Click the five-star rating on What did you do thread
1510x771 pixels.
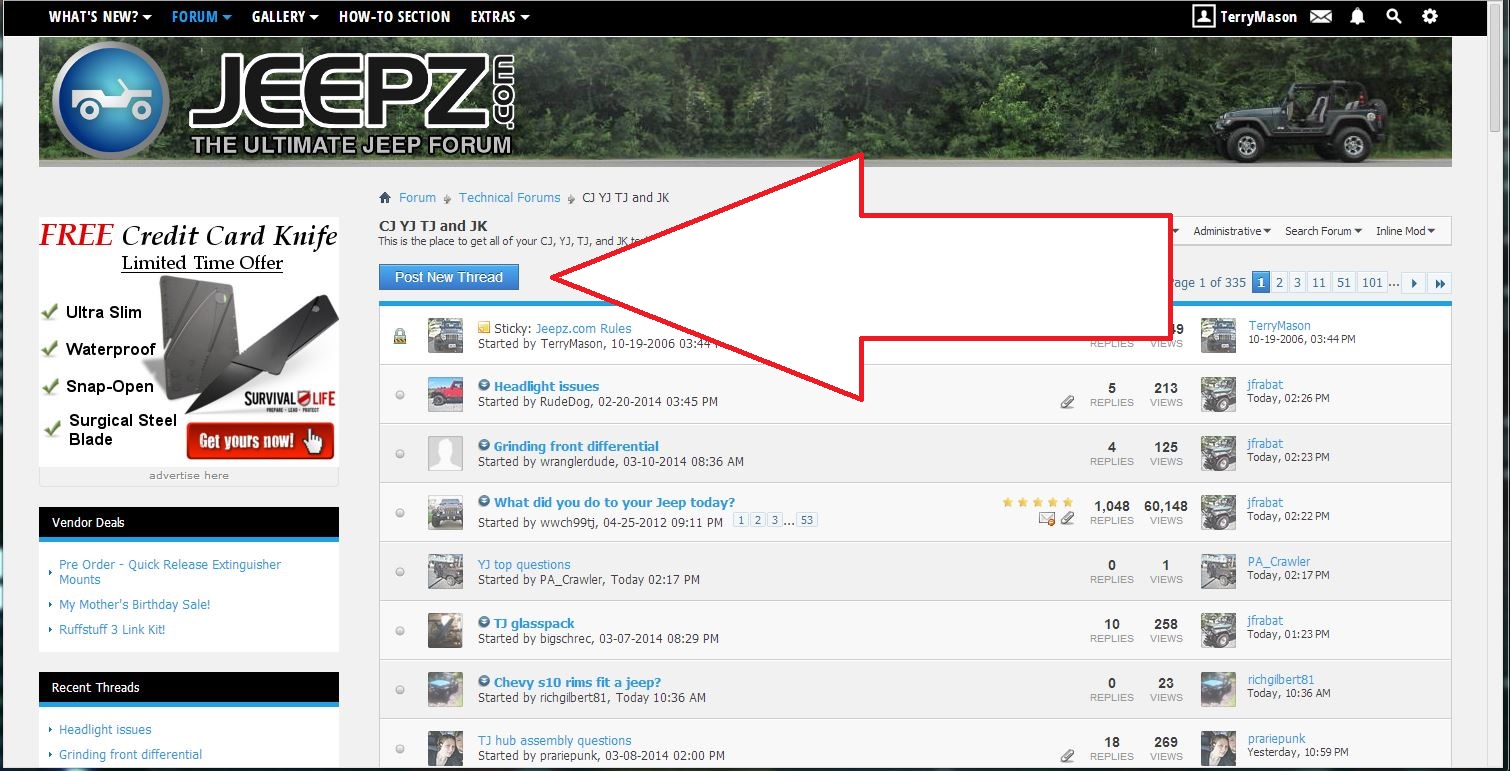click(1038, 503)
